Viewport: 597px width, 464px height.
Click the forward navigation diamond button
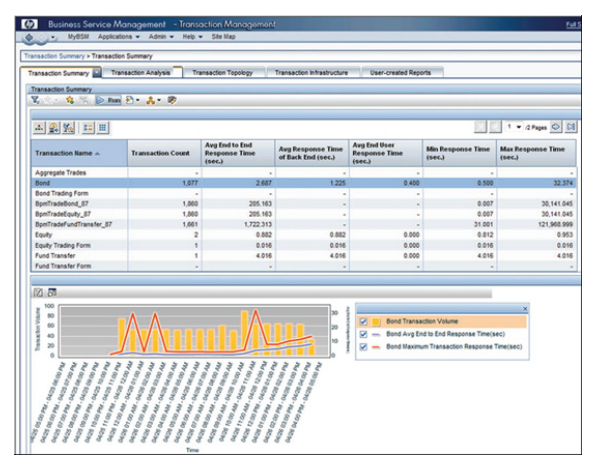[x=42, y=37]
